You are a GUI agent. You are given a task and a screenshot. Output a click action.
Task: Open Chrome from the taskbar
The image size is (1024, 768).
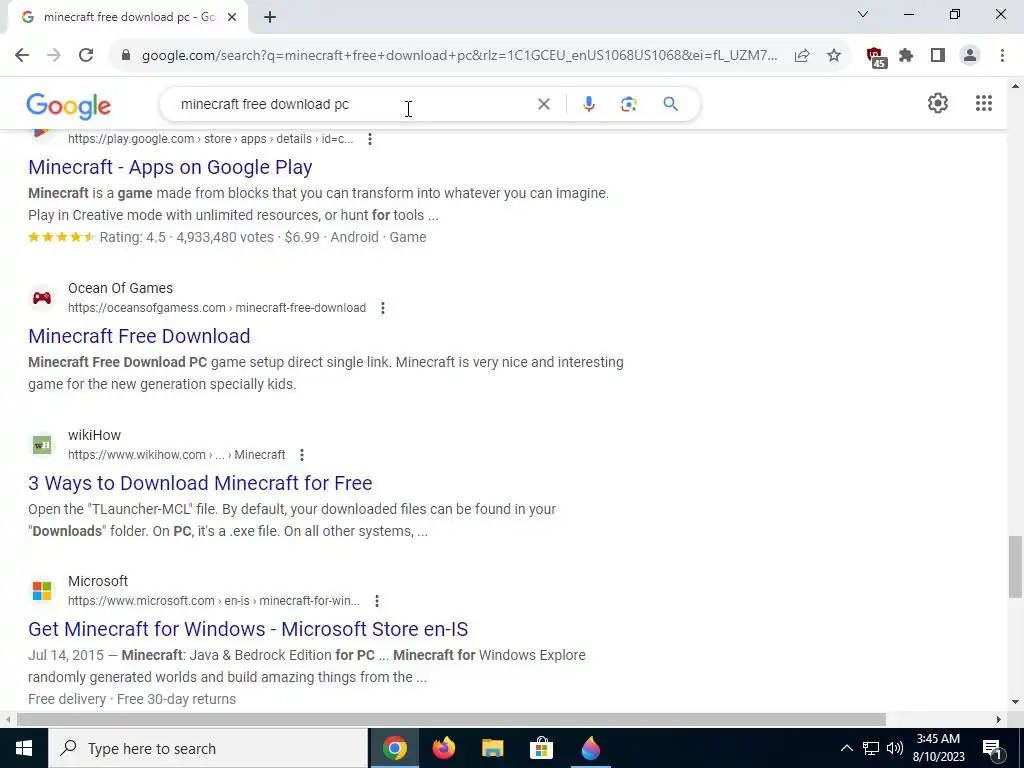(x=394, y=748)
